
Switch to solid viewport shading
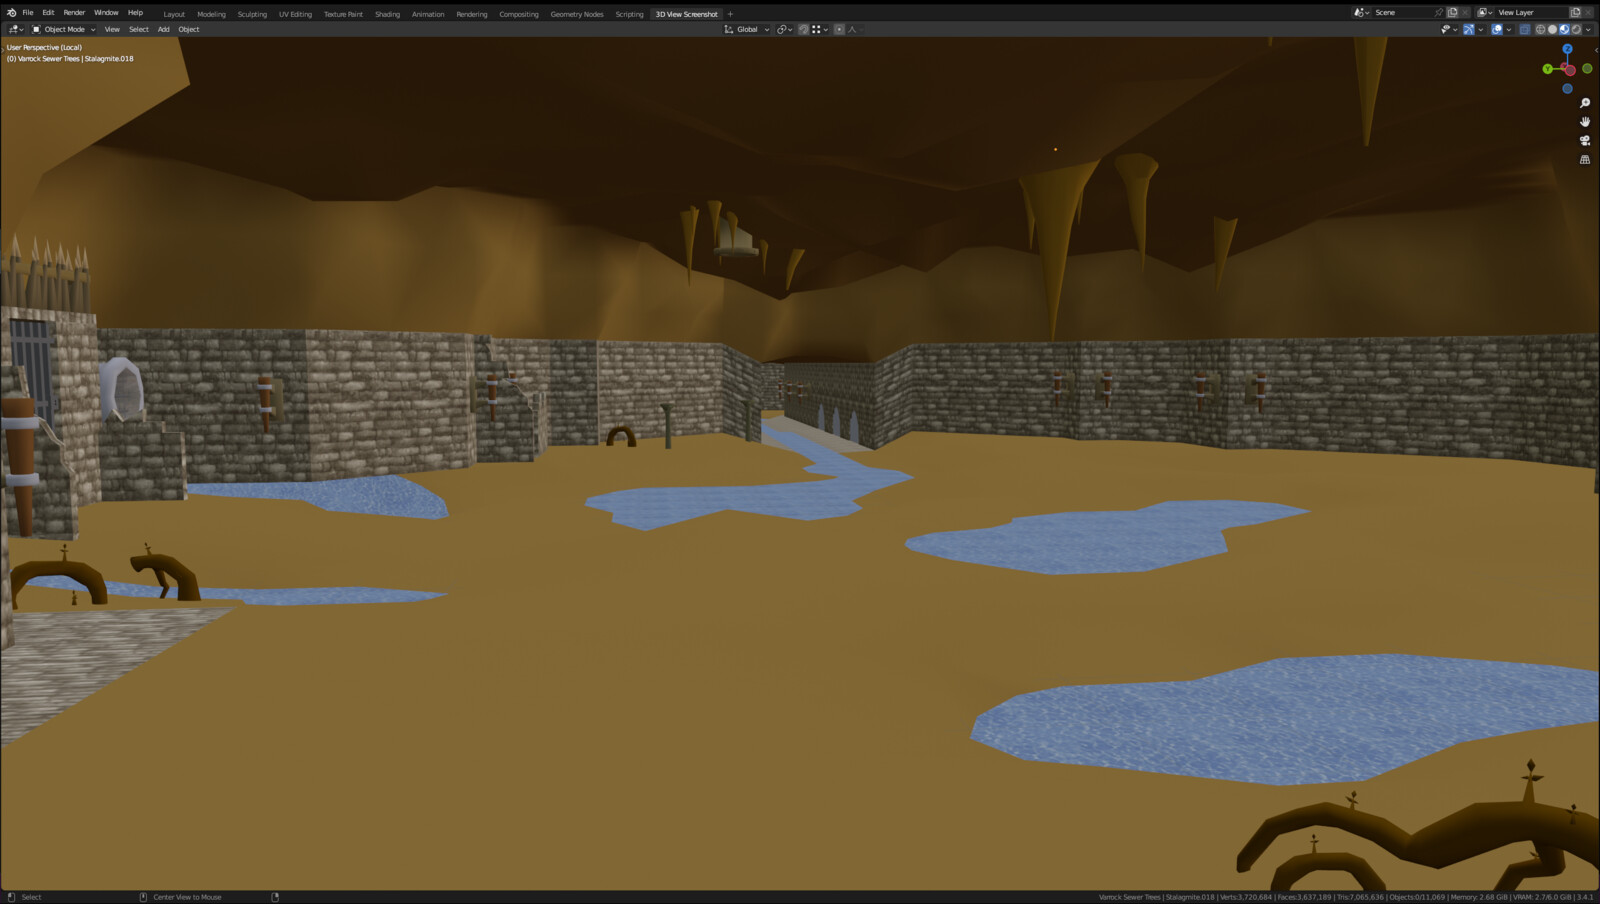click(1552, 29)
